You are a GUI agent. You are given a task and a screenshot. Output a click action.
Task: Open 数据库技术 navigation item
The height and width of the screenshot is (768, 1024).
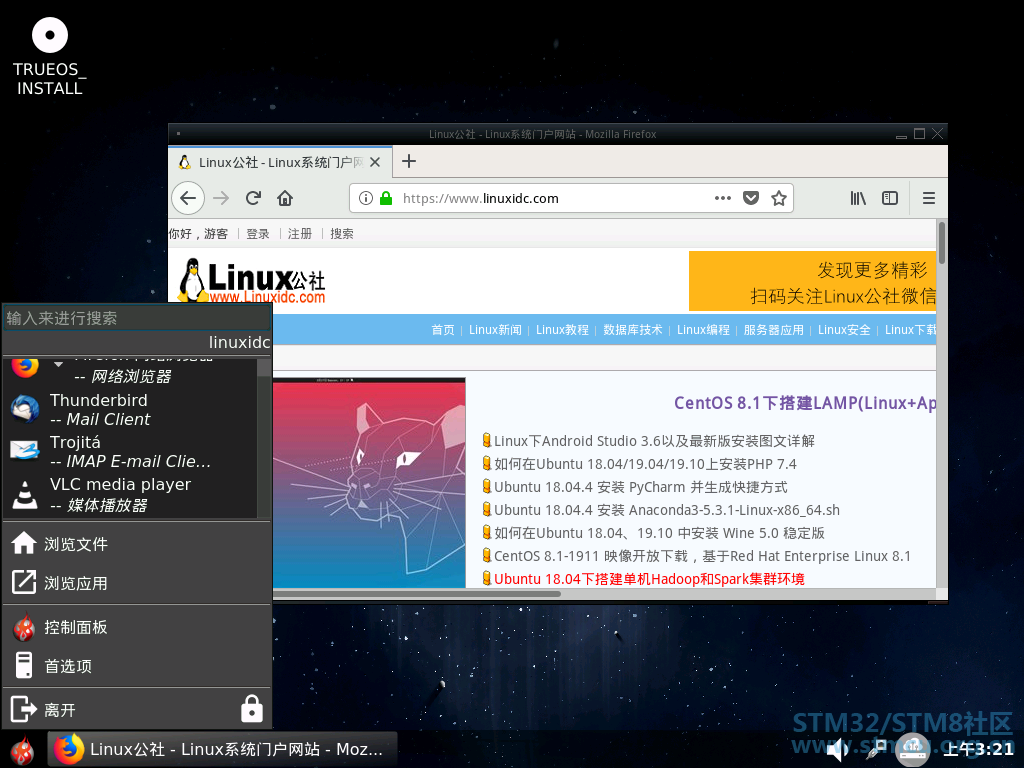633,330
